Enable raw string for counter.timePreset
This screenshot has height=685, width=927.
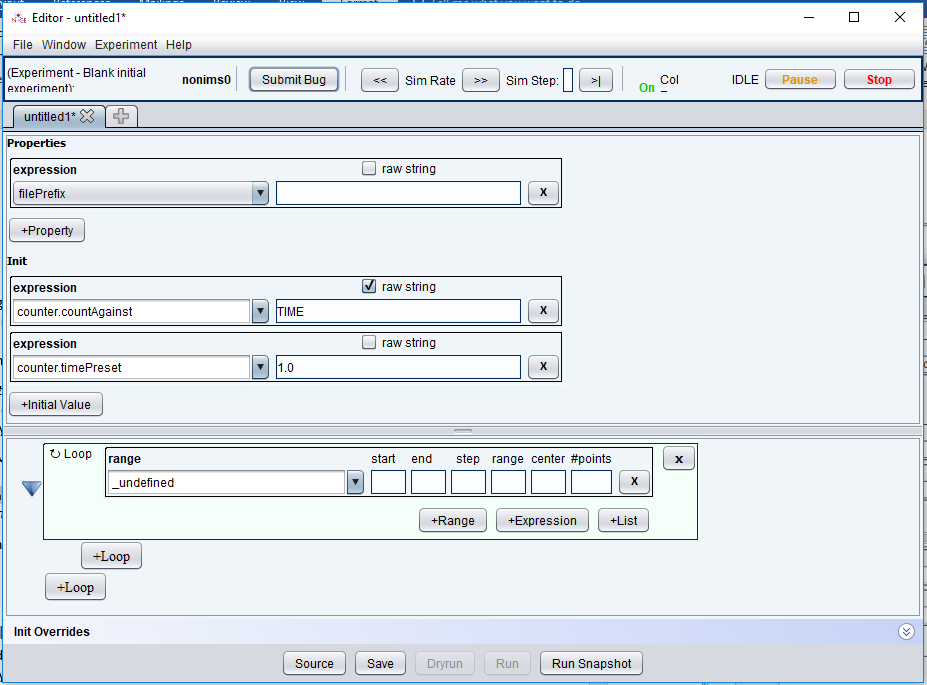(369, 343)
